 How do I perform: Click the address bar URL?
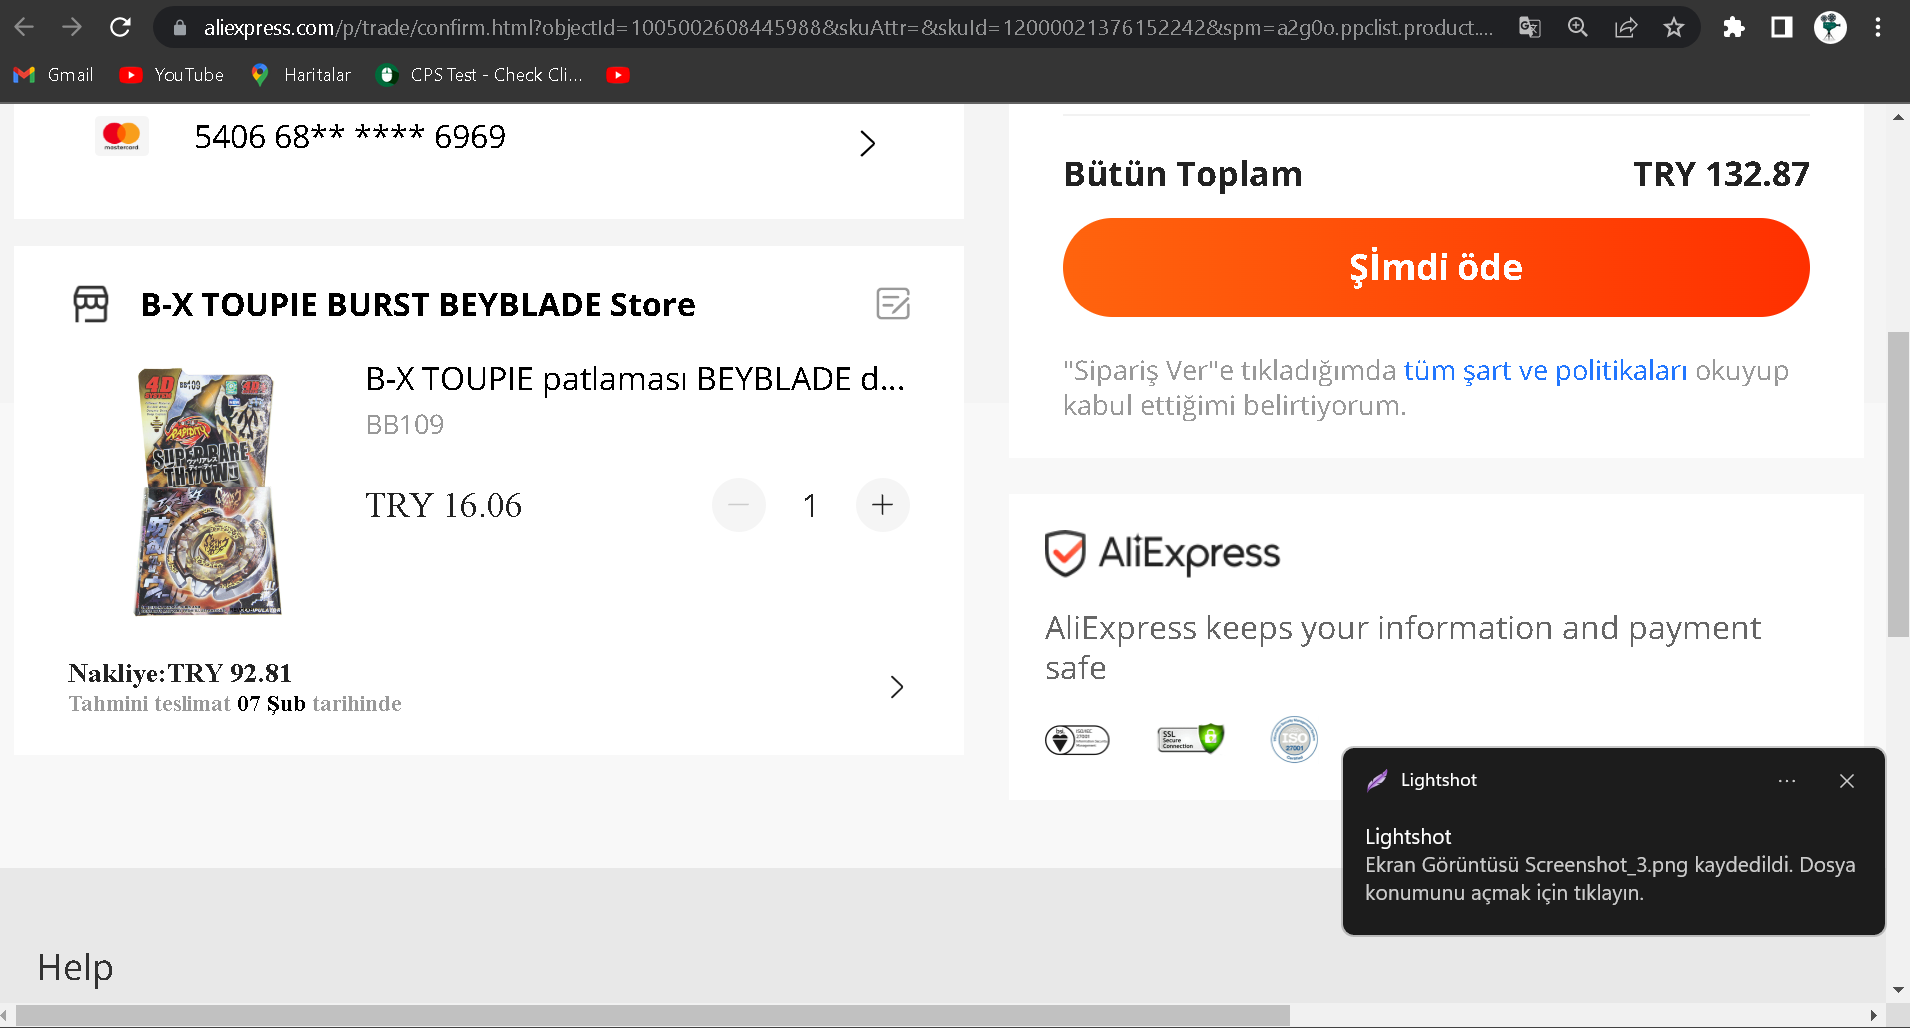pyautogui.click(x=848, y=28)
